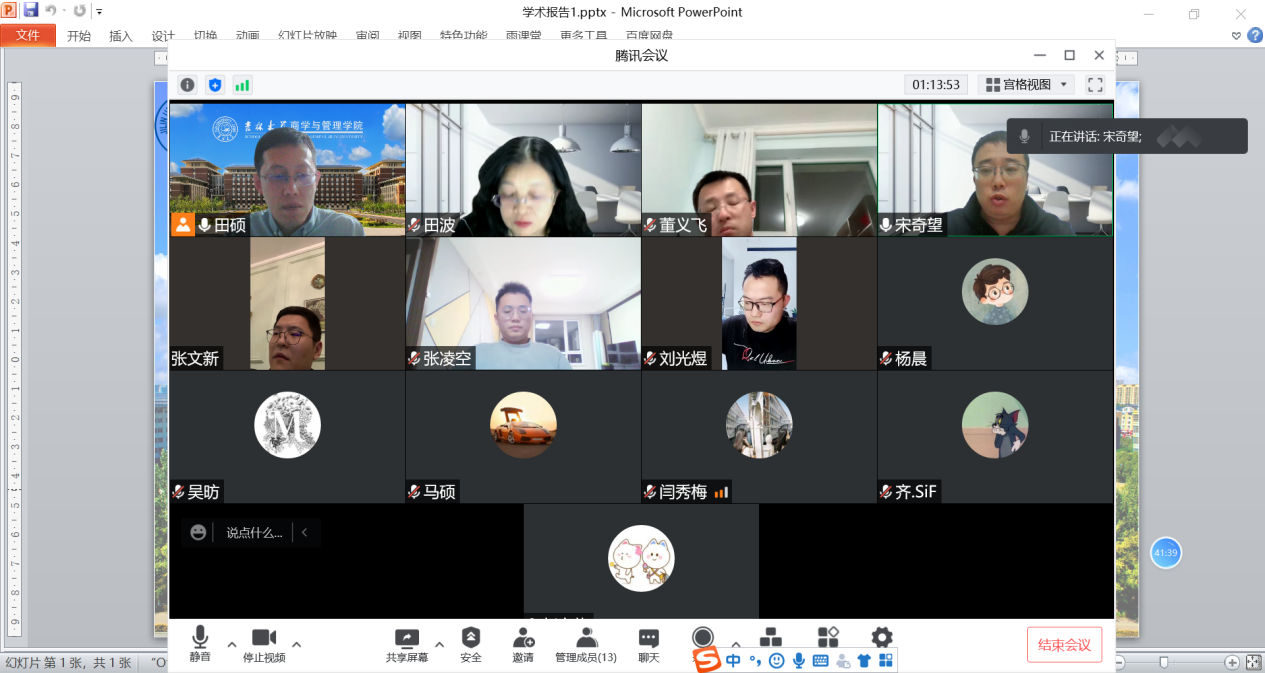The image size is (1265, 673).
Task: Toggle the Sogou 中 Chinese/English input mode
Action: click(734, 661)
